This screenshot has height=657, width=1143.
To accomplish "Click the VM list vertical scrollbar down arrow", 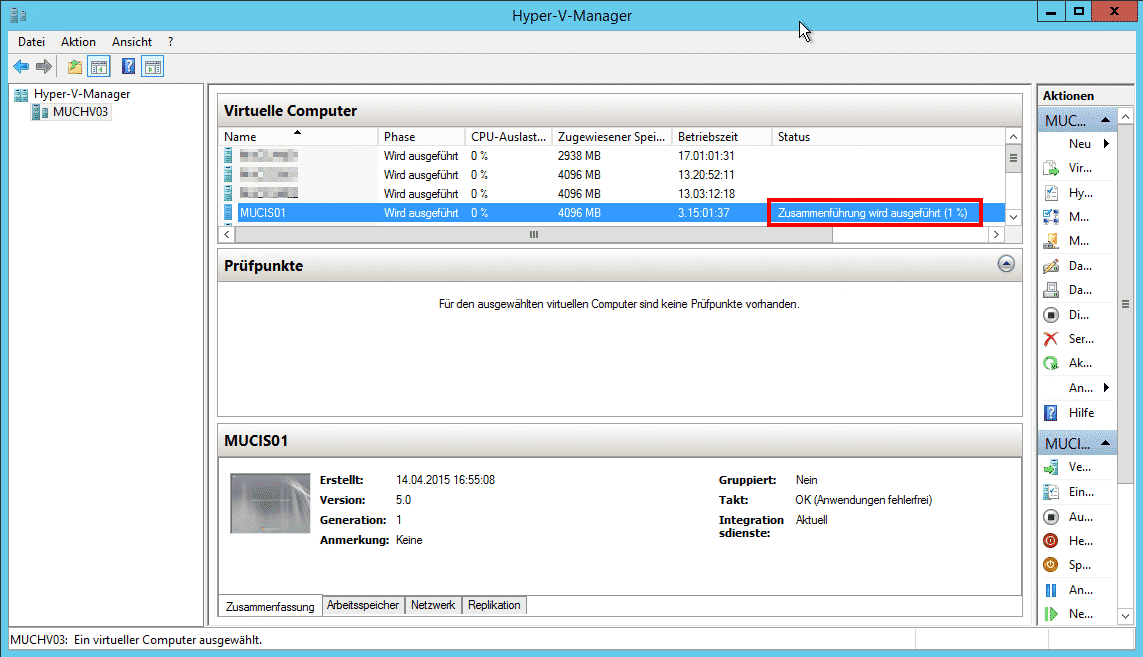I will [x=1013, y=217].
